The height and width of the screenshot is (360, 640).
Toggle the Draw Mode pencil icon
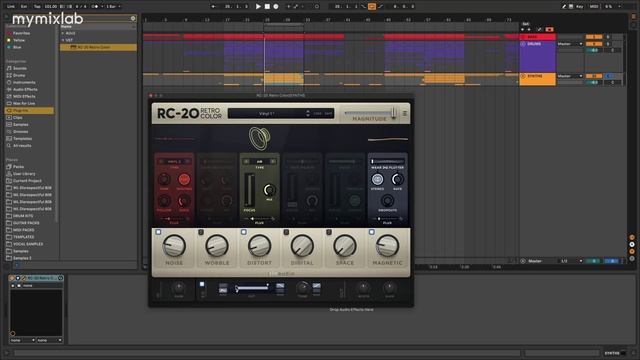tap(564, 7)
